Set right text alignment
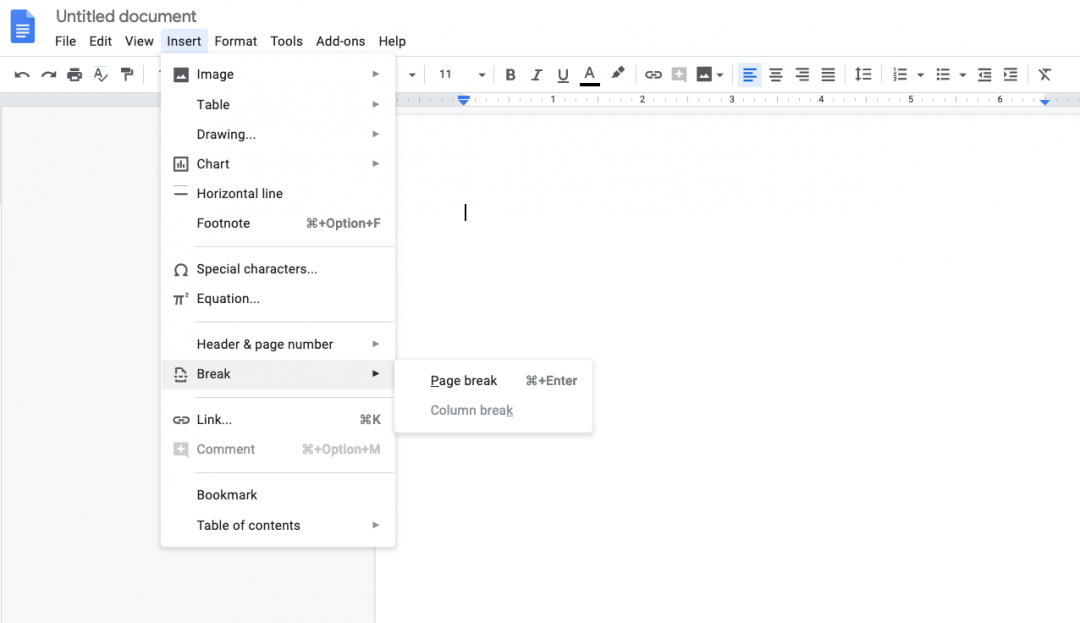1080x623 pixels. tap(802, 74)
